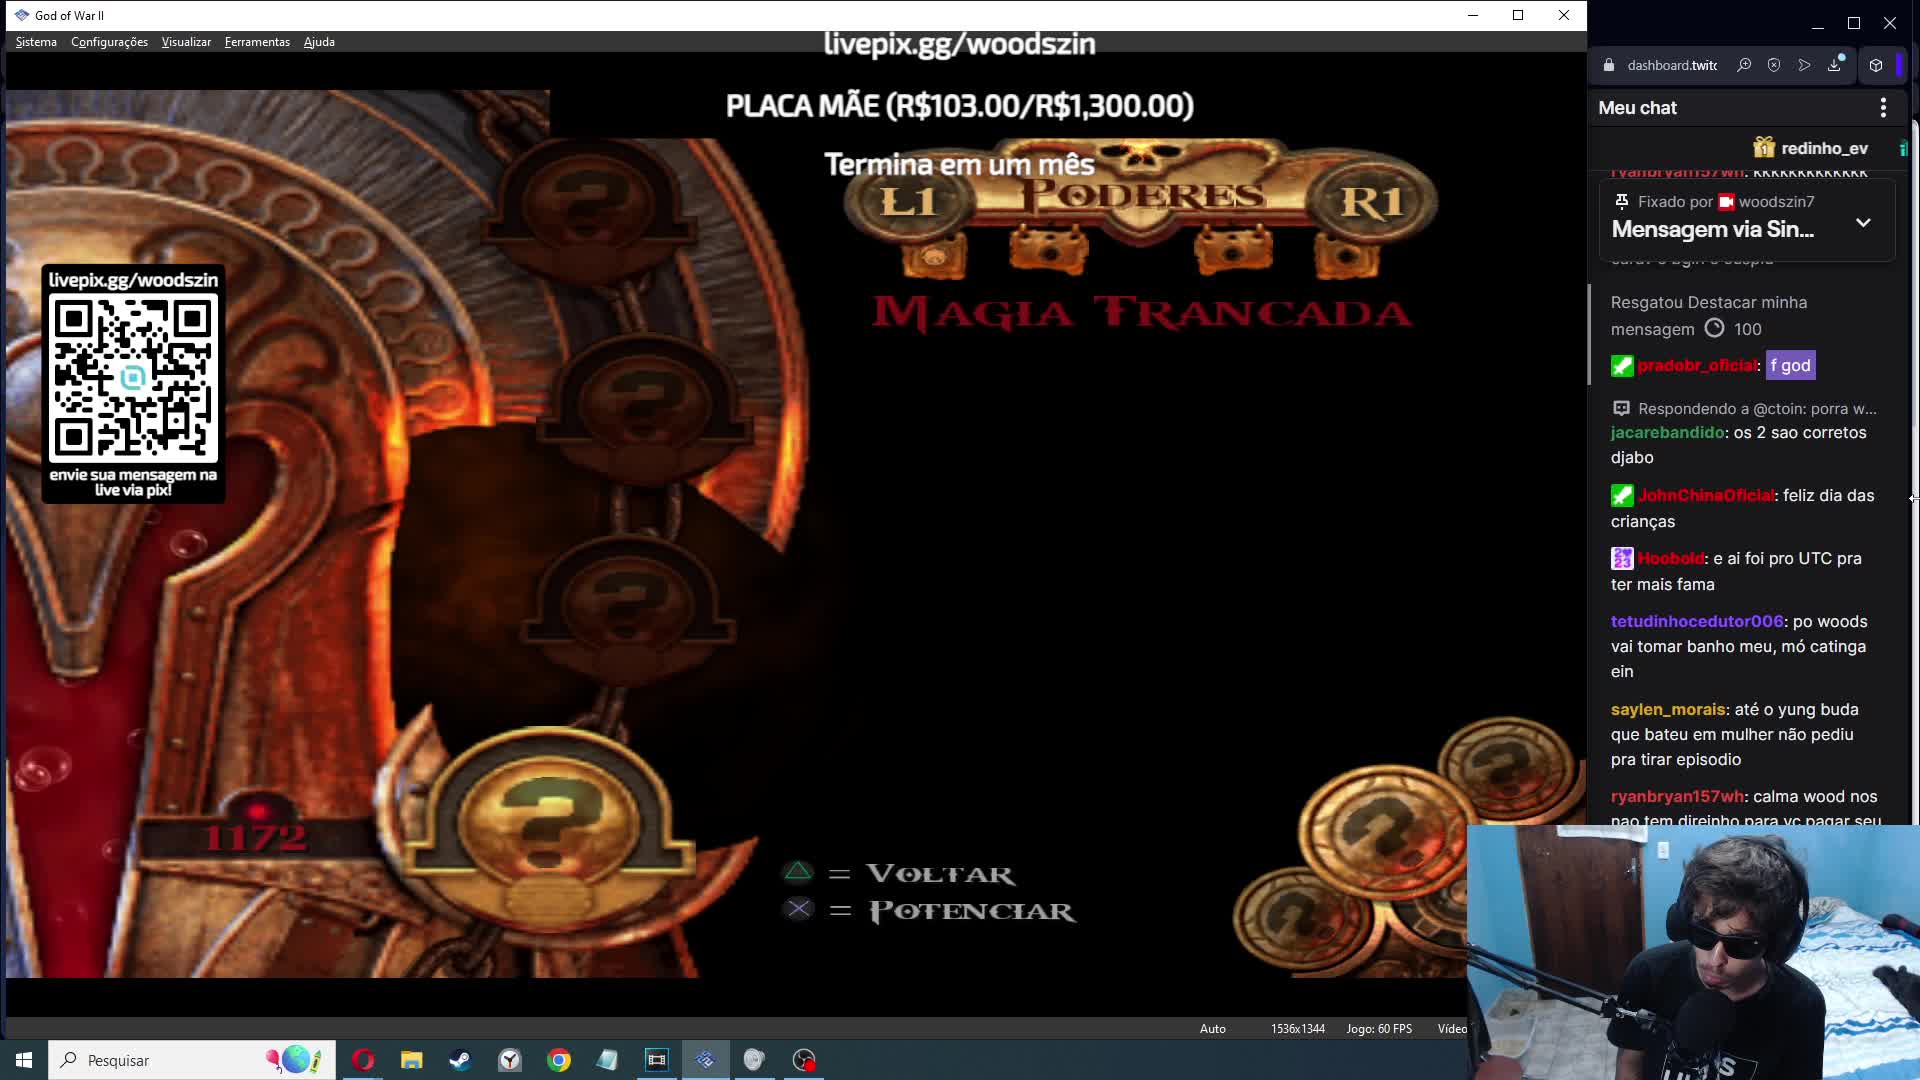Open the Configurações menu
1920x1080 pixels.
pos(109,42)
